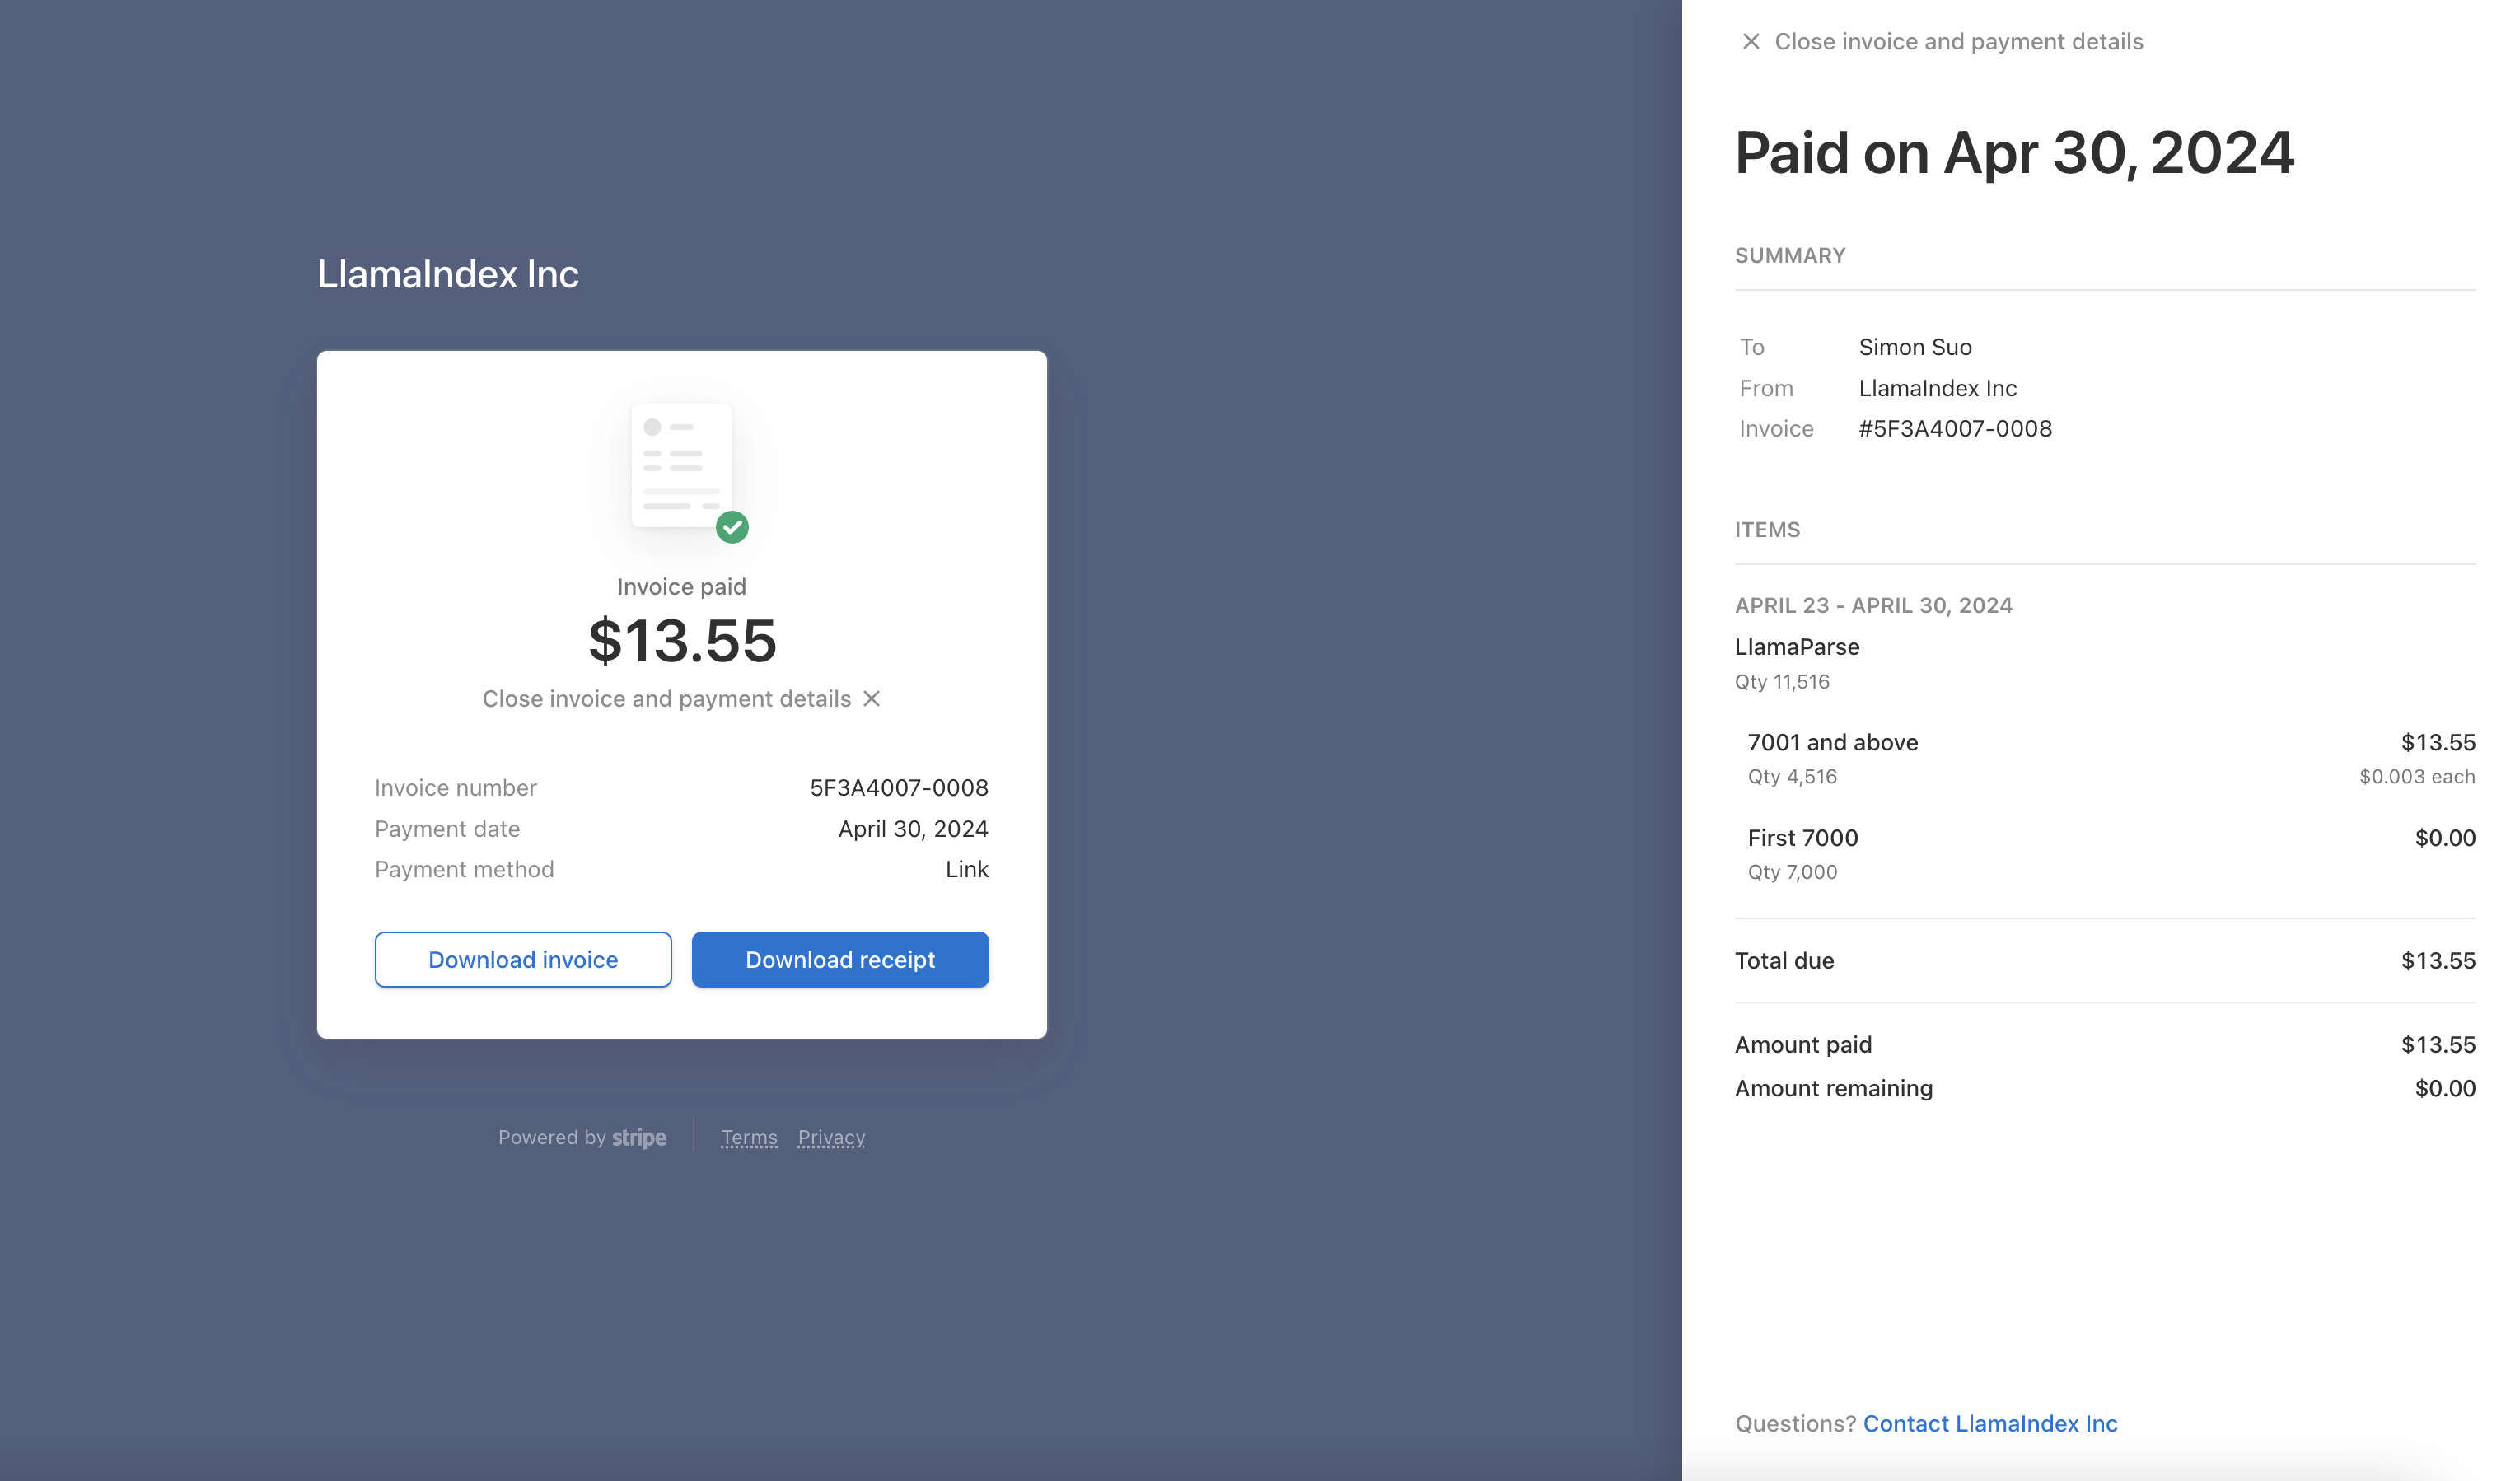Click payment method value 'Link'
This screenshot has width=2520, height=1481.
[x=967, y=869]
